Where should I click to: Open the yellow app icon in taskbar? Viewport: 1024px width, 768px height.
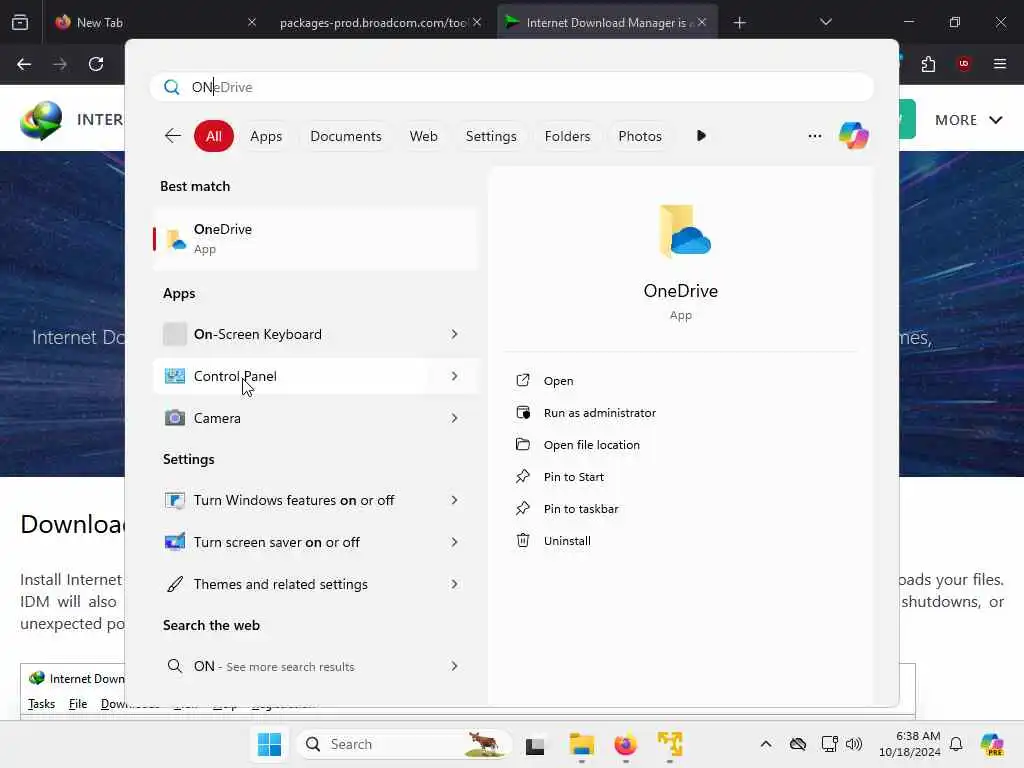click(x=669, y=744)
